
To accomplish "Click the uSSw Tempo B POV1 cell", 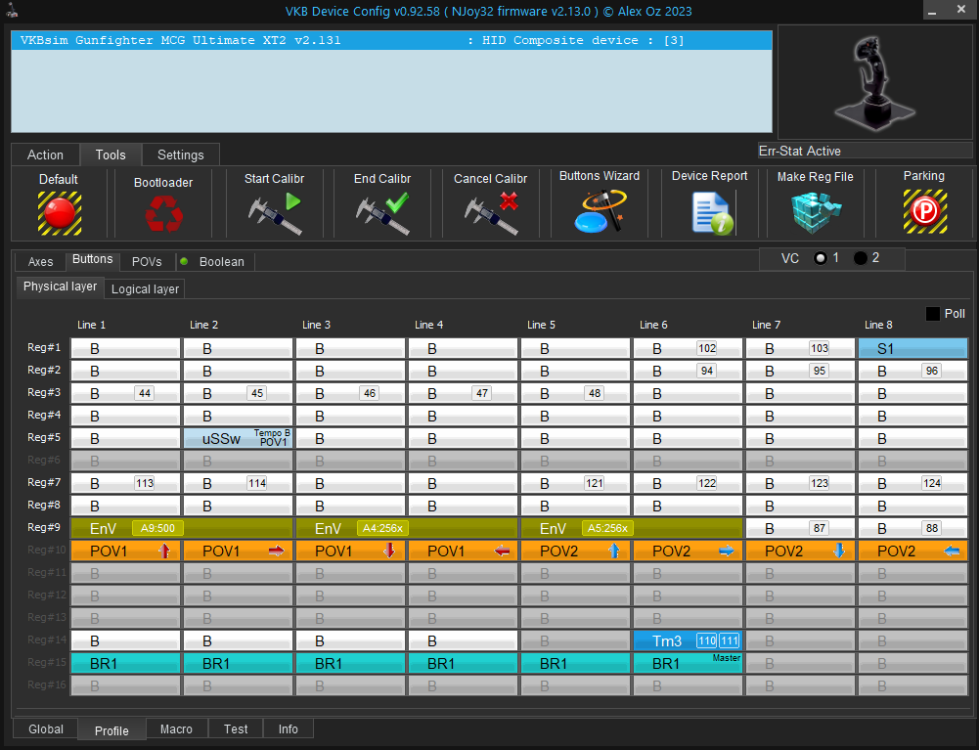I will pos(238,438).
